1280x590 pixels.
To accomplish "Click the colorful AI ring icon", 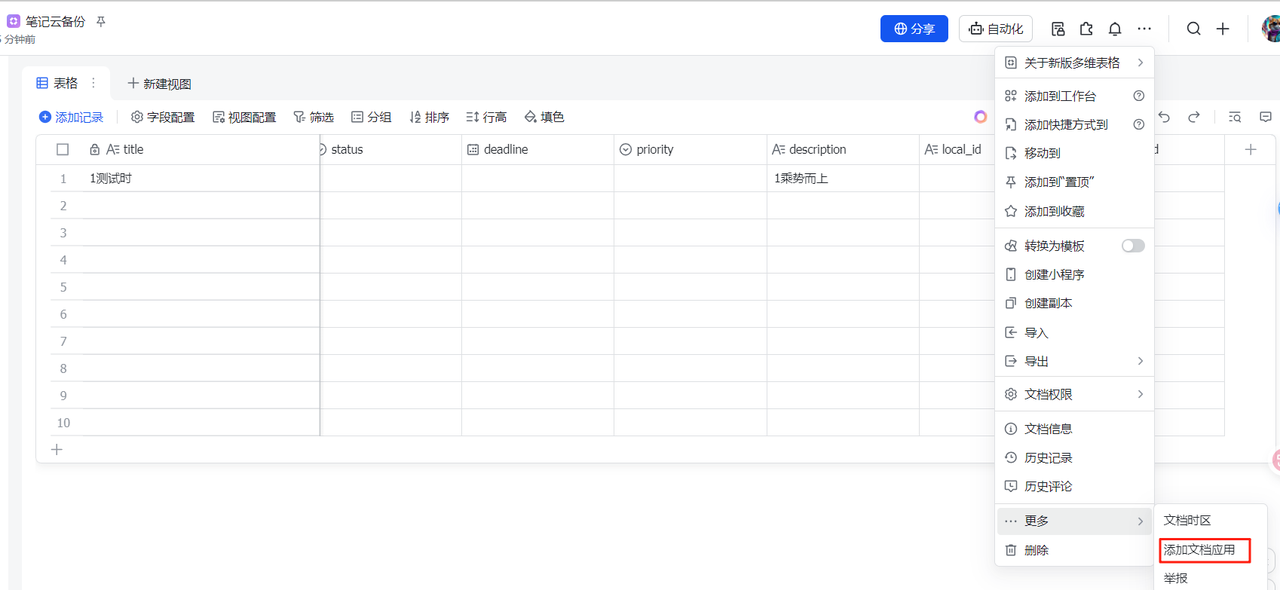I will point(980,117).
